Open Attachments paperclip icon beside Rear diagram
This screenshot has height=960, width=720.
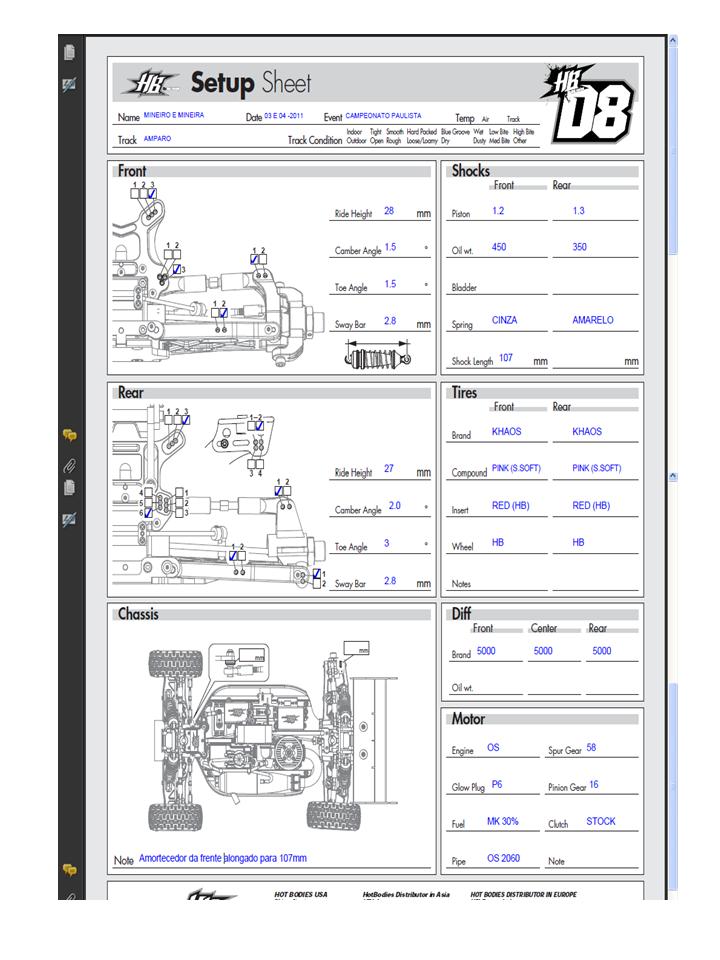pyautogui.click(x=69, y=466)
